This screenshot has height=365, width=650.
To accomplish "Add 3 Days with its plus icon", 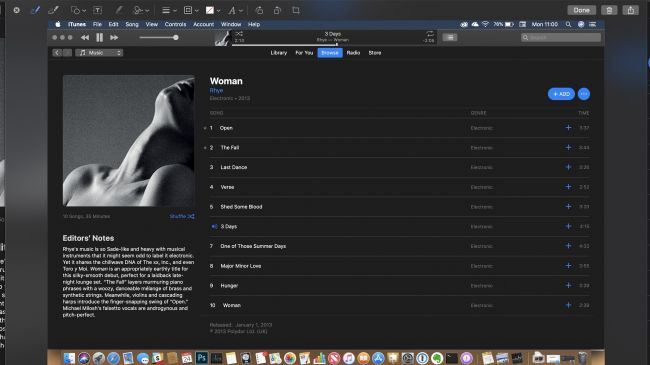I will coord(568,226).
